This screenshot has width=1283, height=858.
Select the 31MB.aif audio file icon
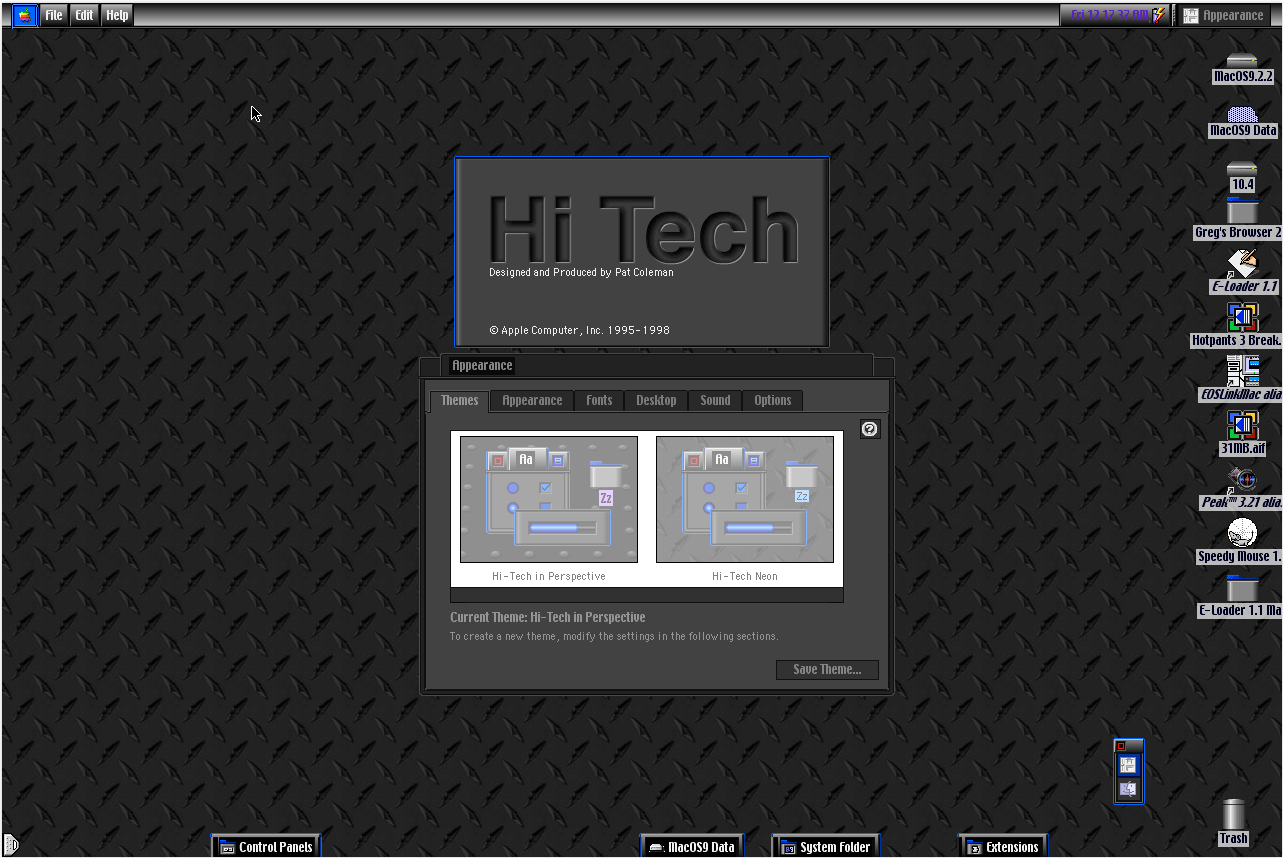[x=1242, y=426]
